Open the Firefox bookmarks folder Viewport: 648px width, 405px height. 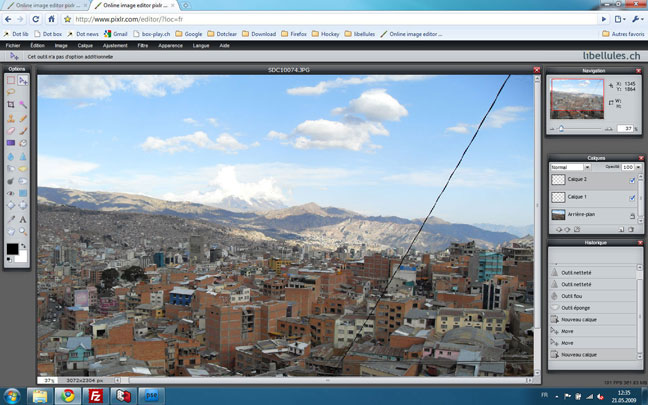(294, 34)
